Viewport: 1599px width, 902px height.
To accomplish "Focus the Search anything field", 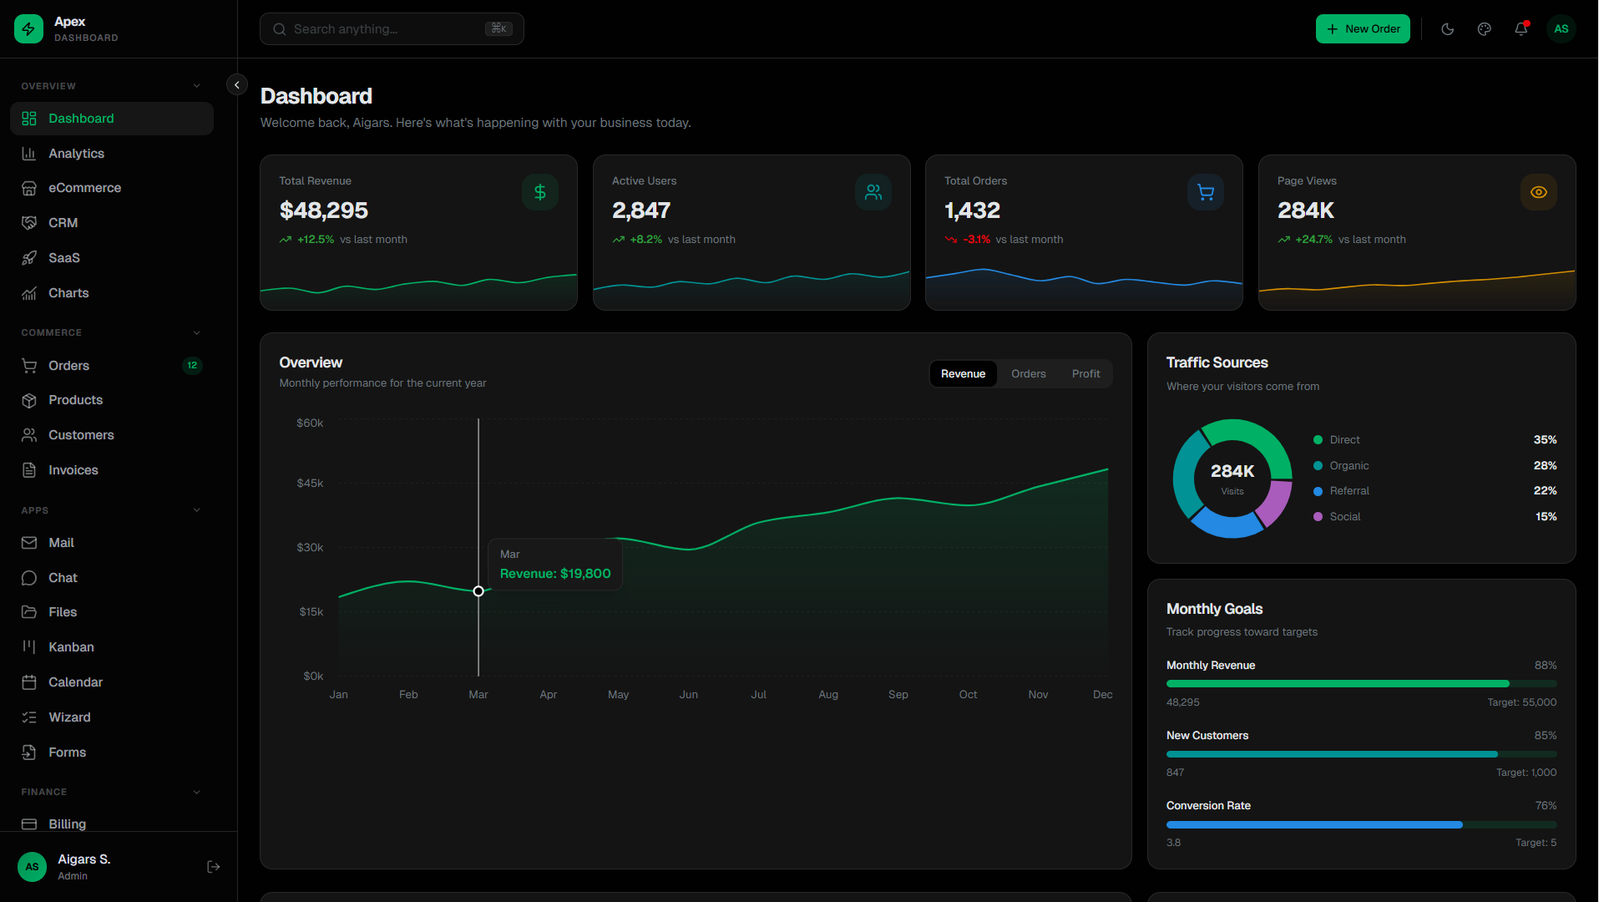I will click(392, 29).
